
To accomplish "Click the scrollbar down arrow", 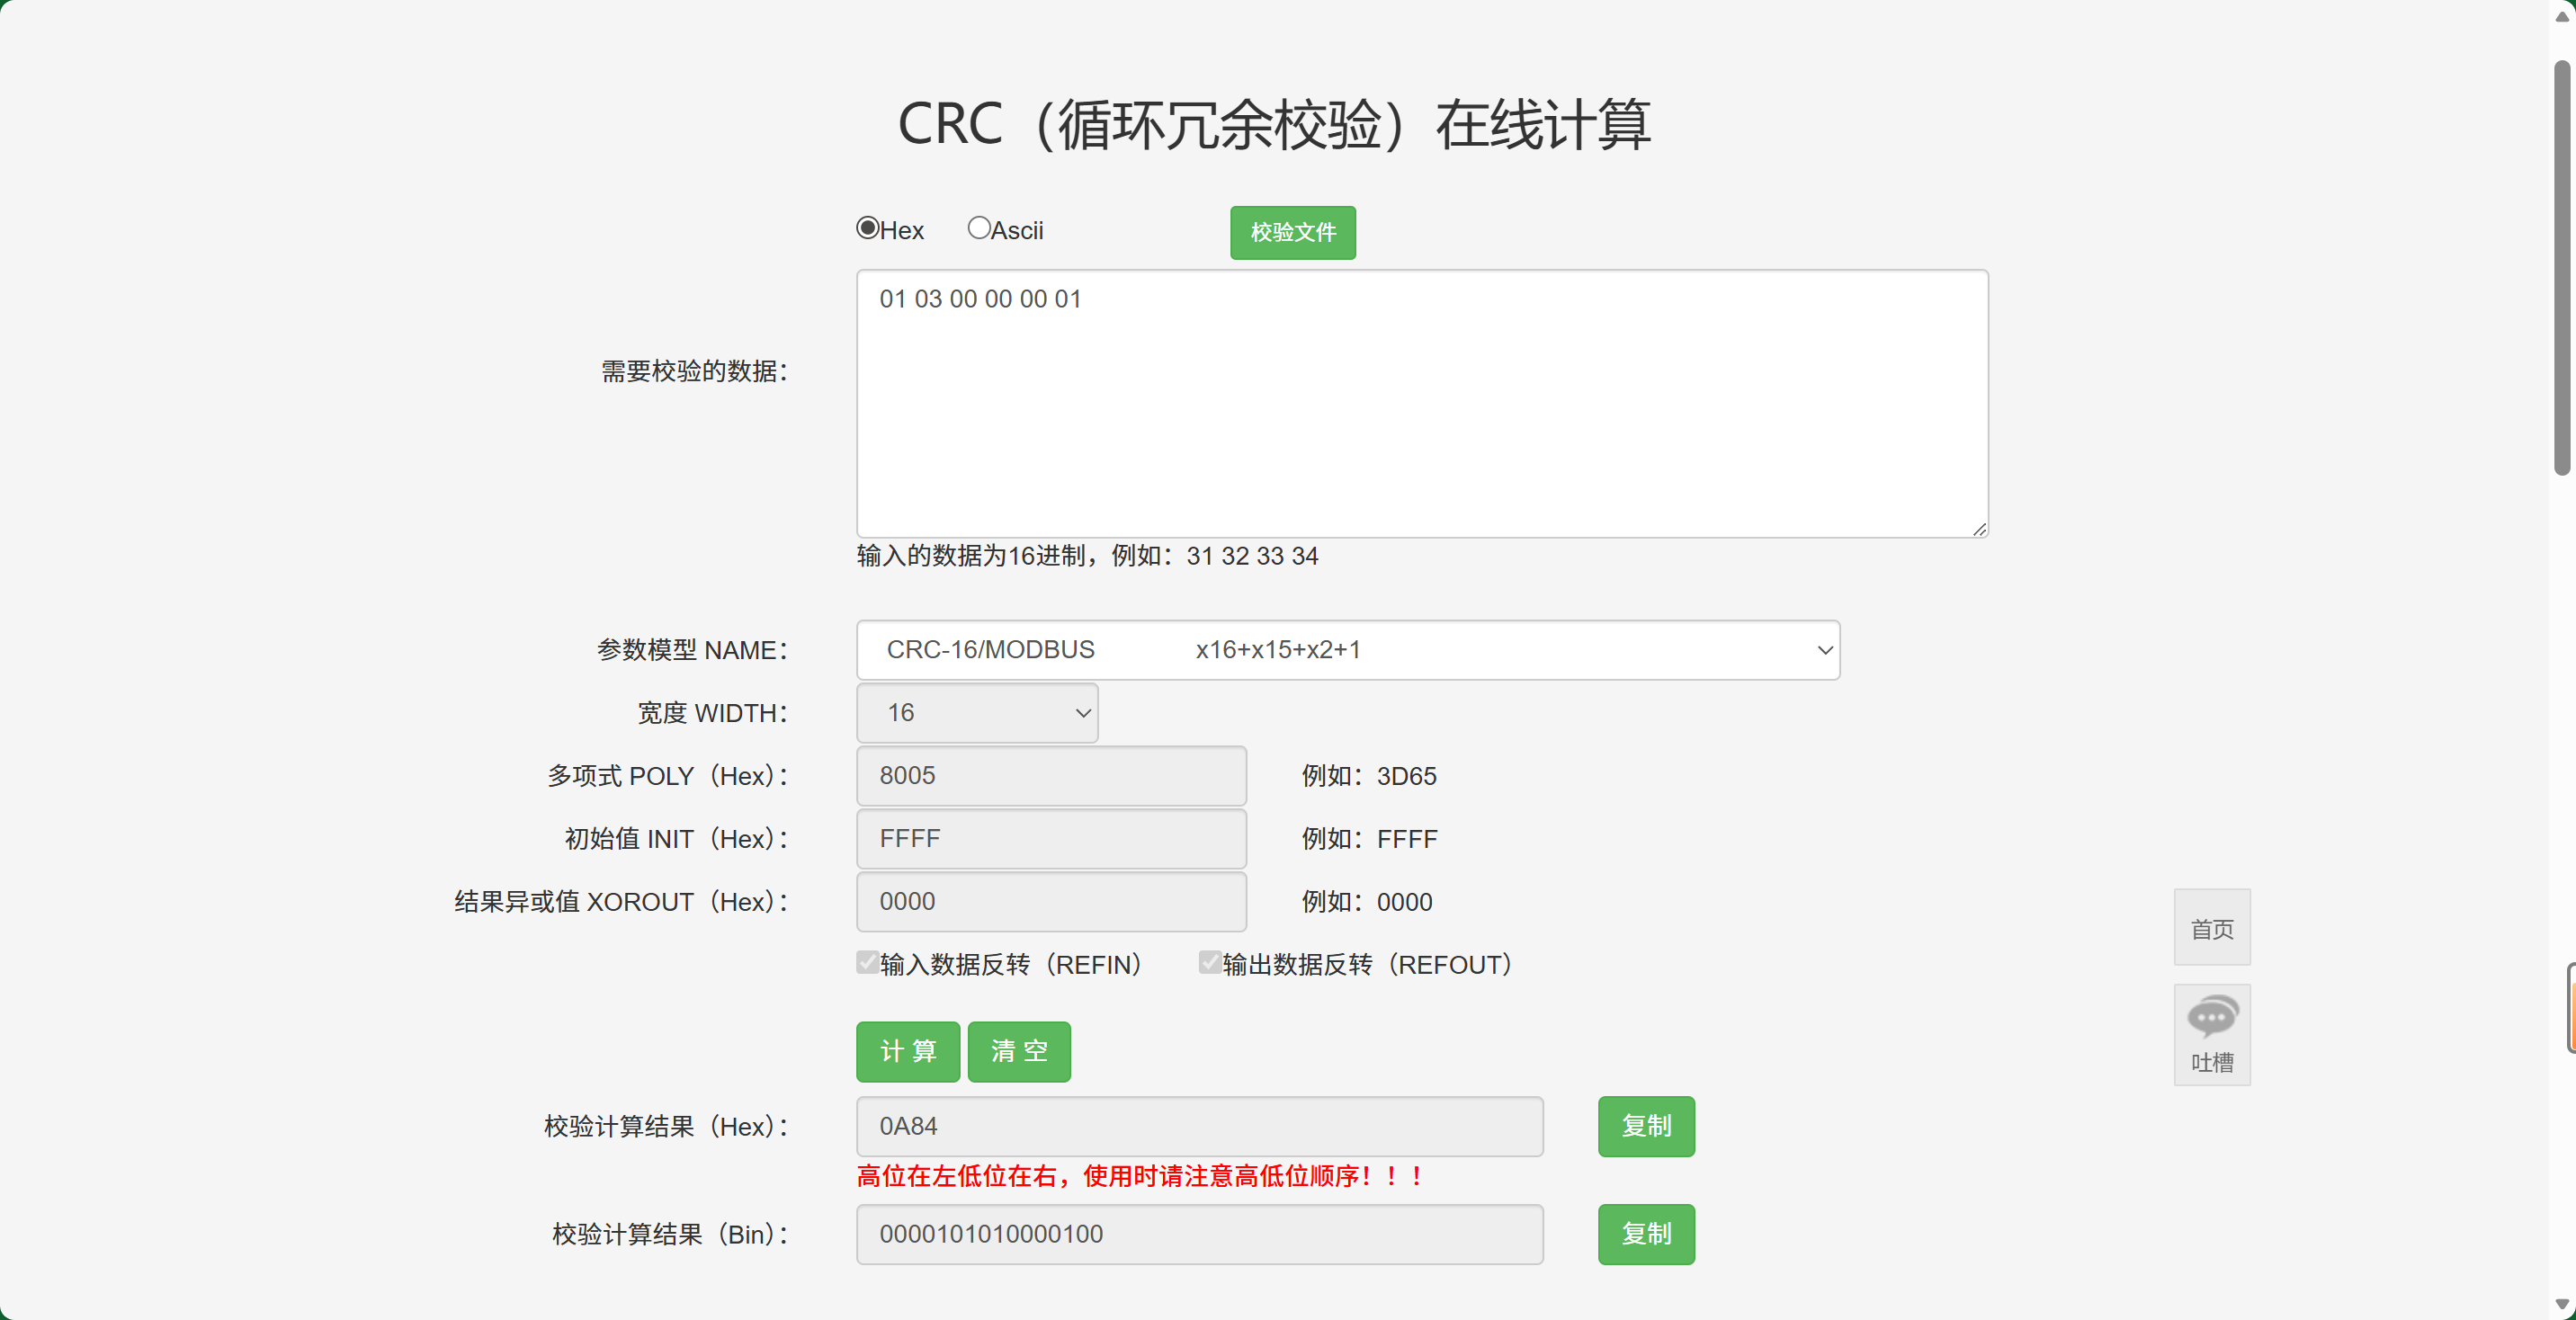I will tap(2562, 1304).
